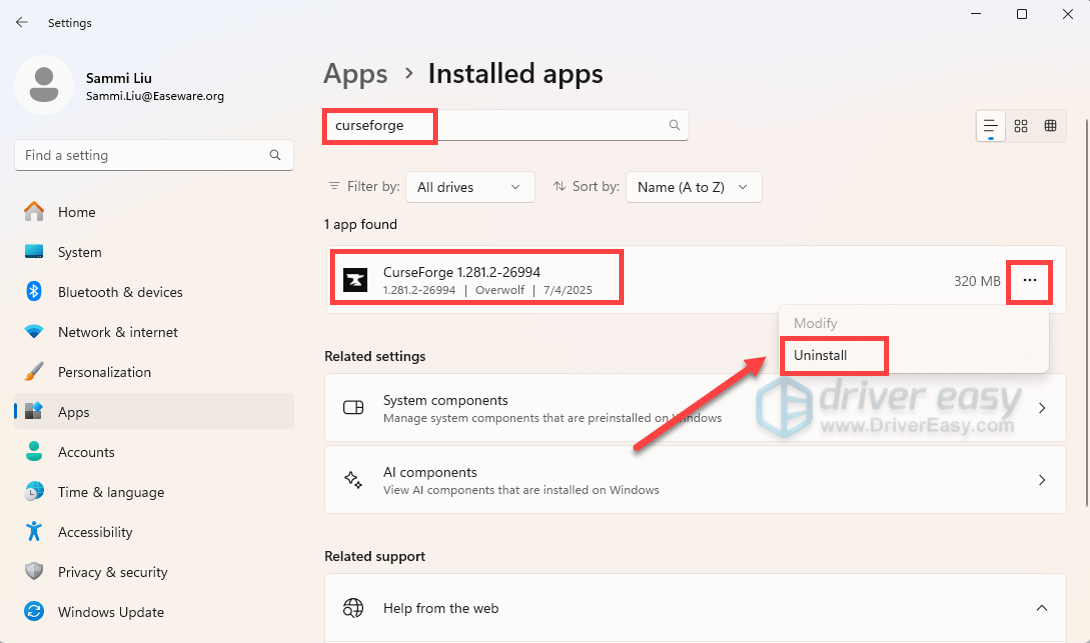Open Bluetooth & devices settings
The height and width of the screenshot is (643, 1090).
154,292
